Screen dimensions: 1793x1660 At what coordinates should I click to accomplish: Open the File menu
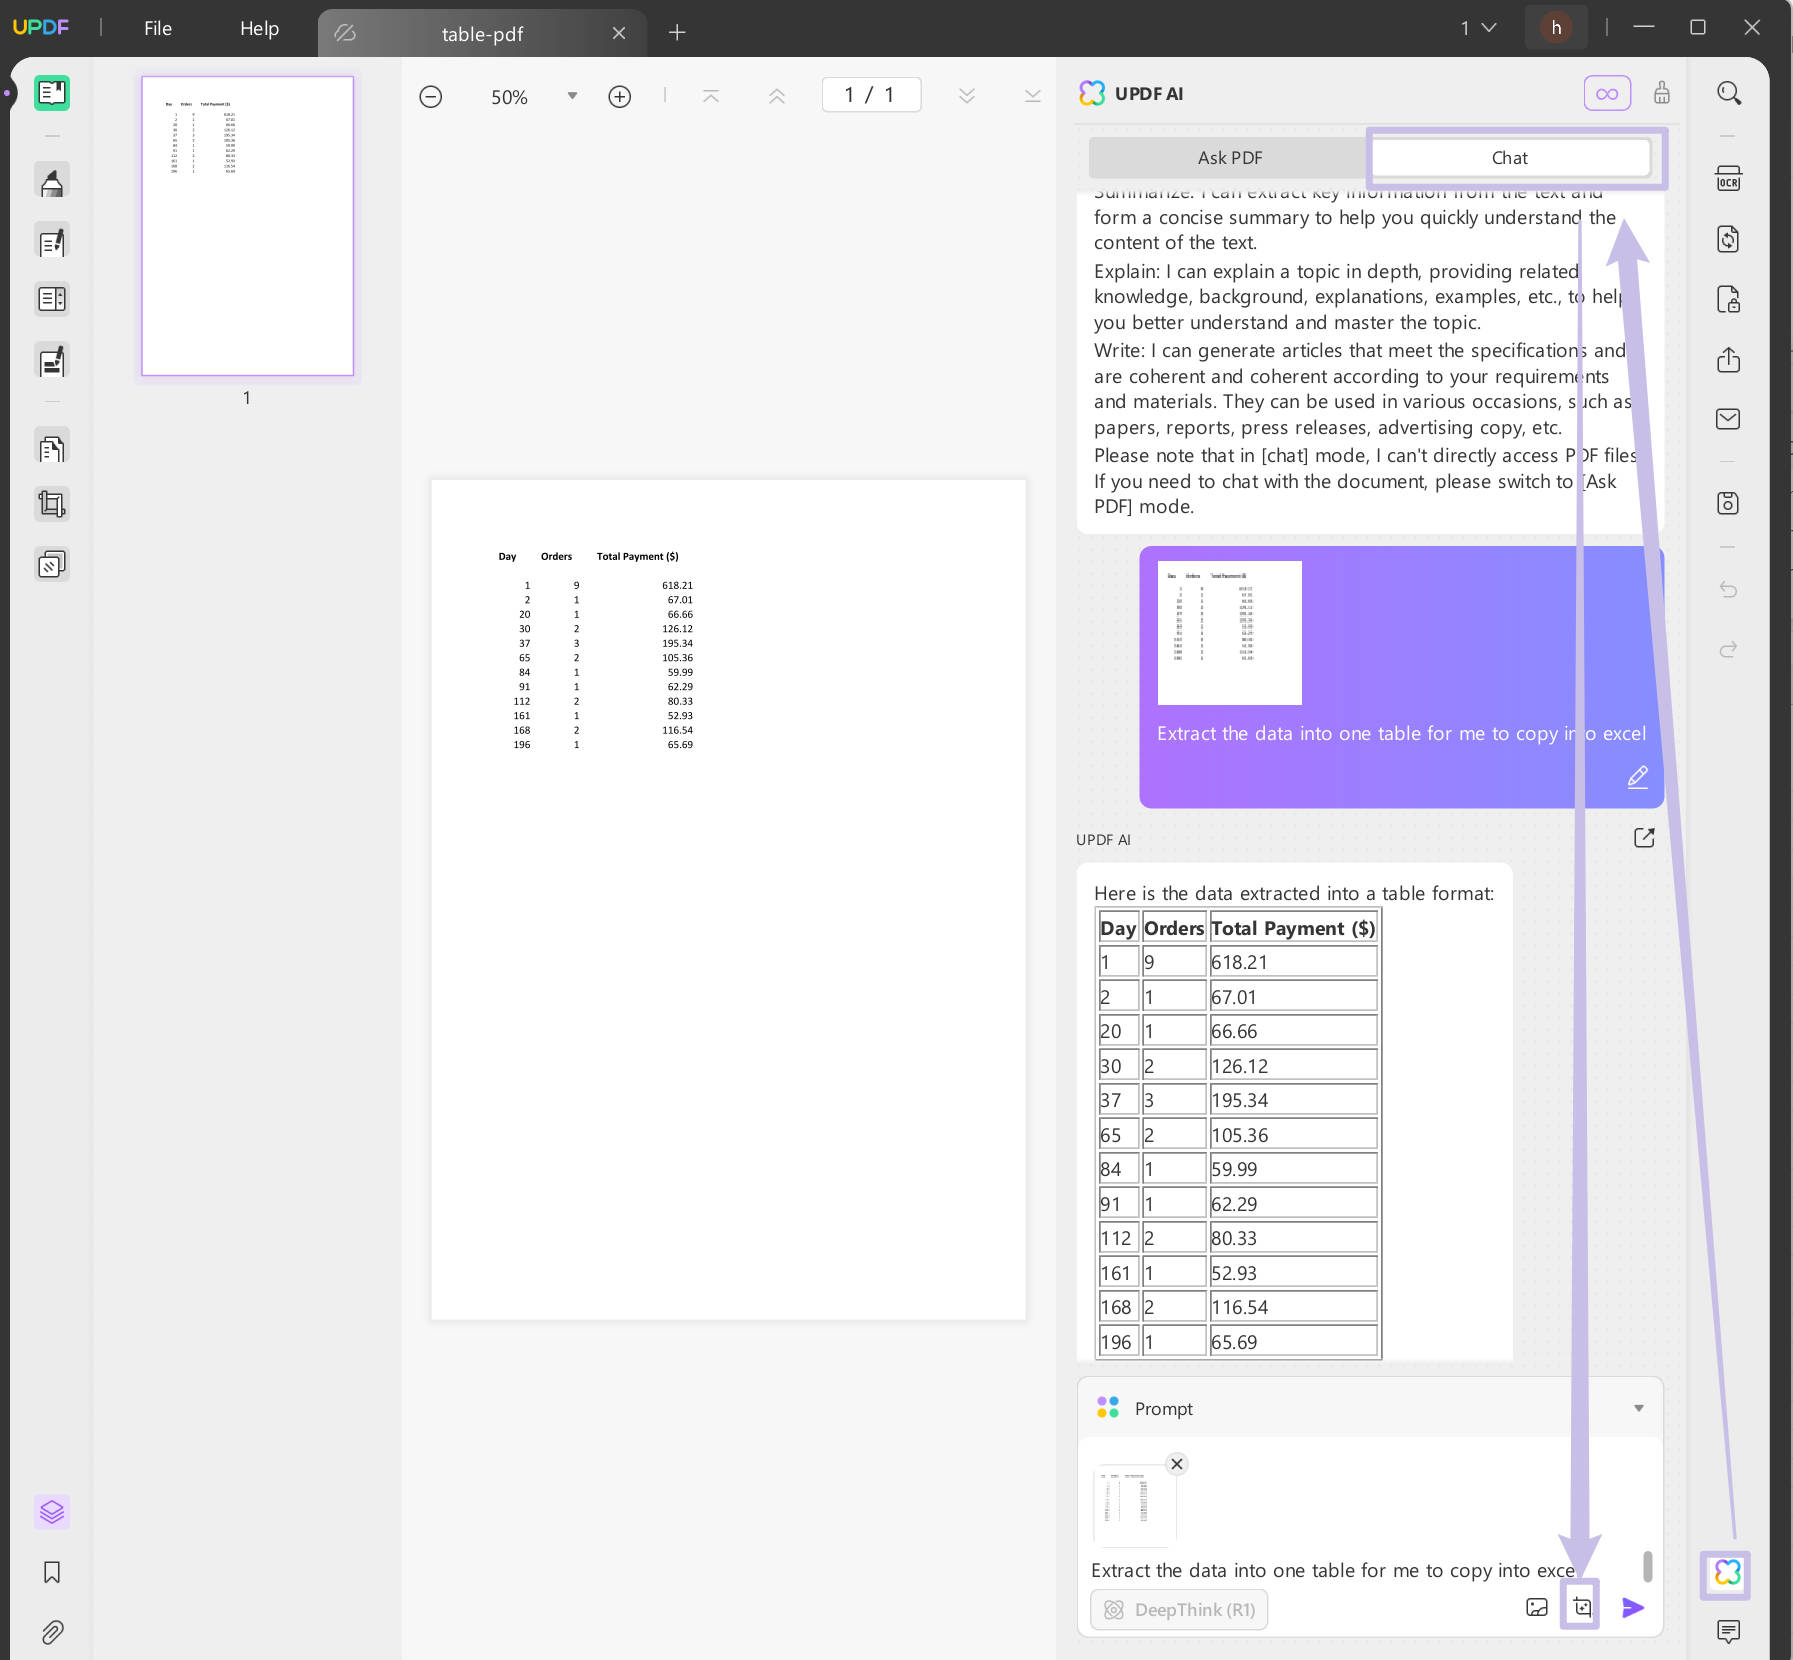[157, 28]
